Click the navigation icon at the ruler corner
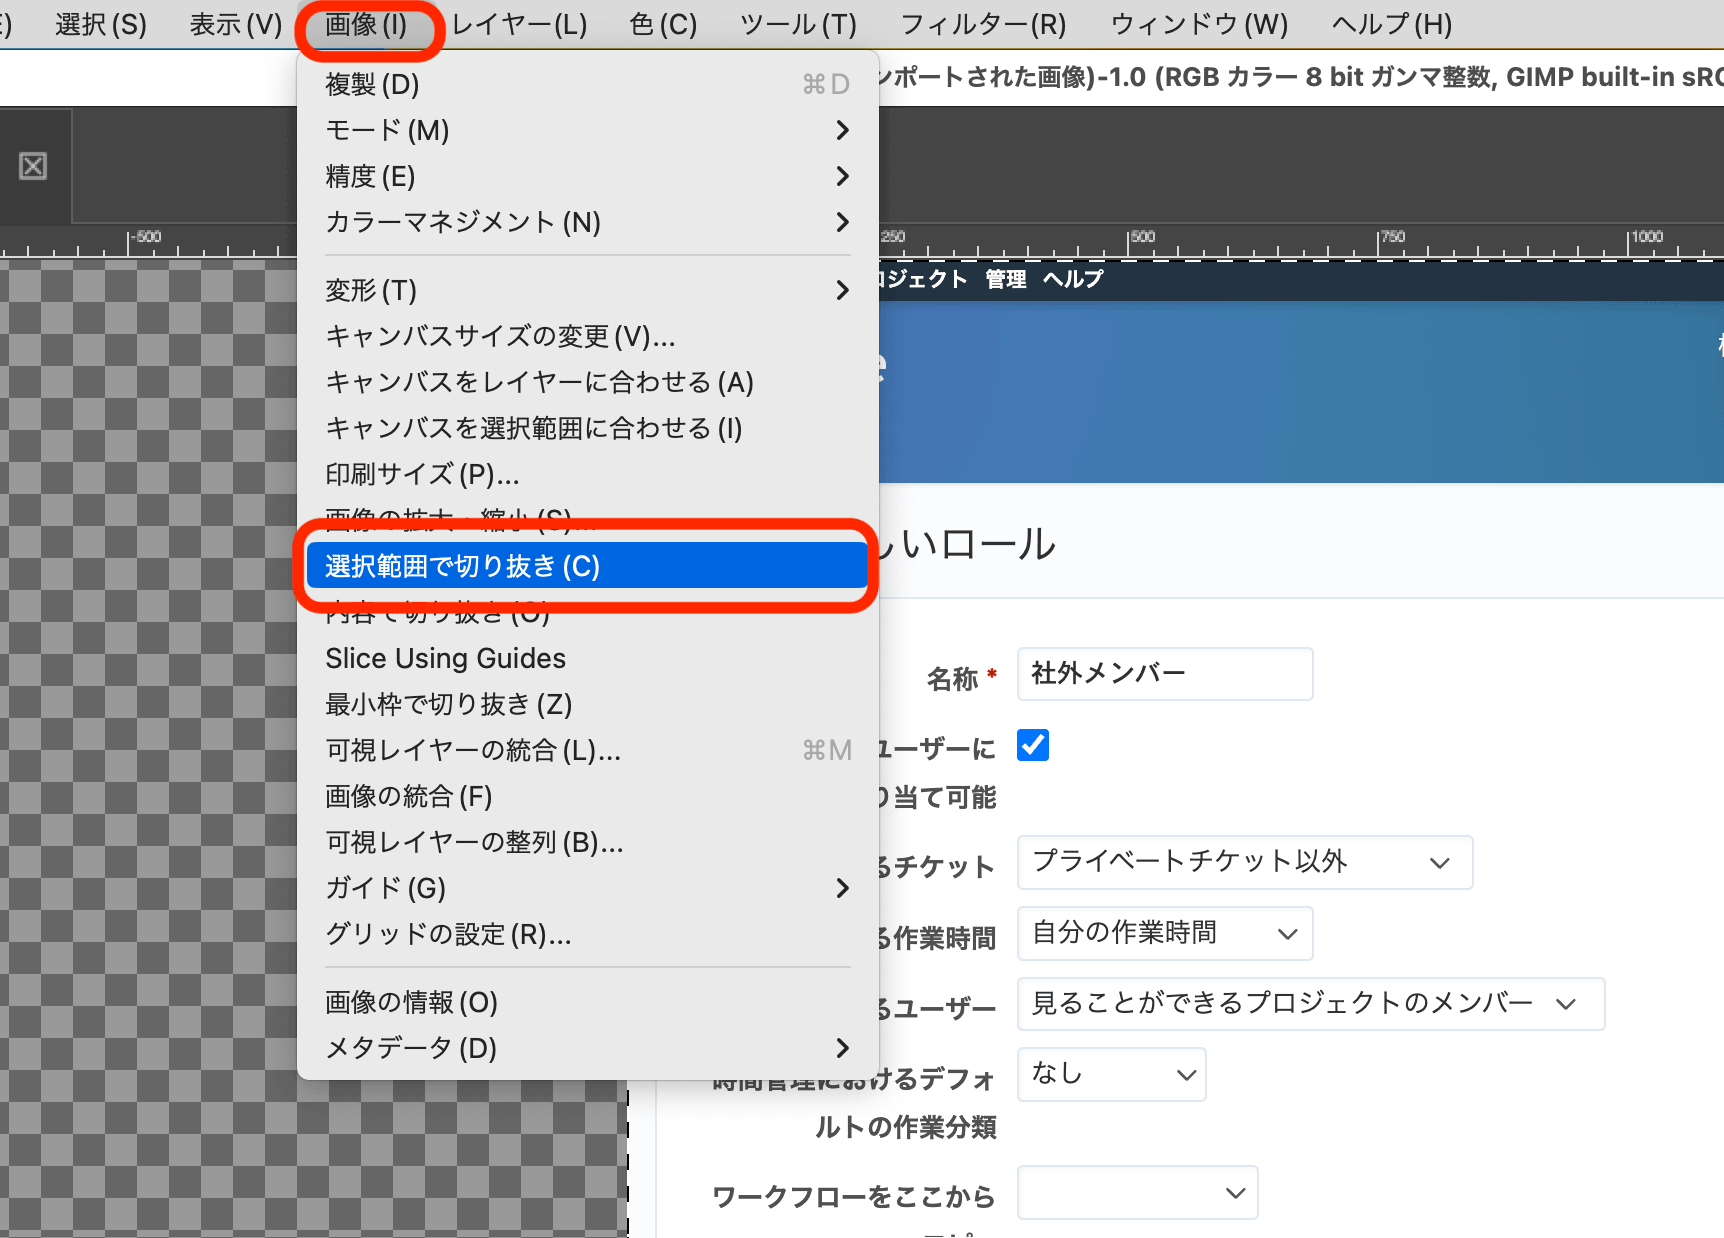 click(33, 166)
